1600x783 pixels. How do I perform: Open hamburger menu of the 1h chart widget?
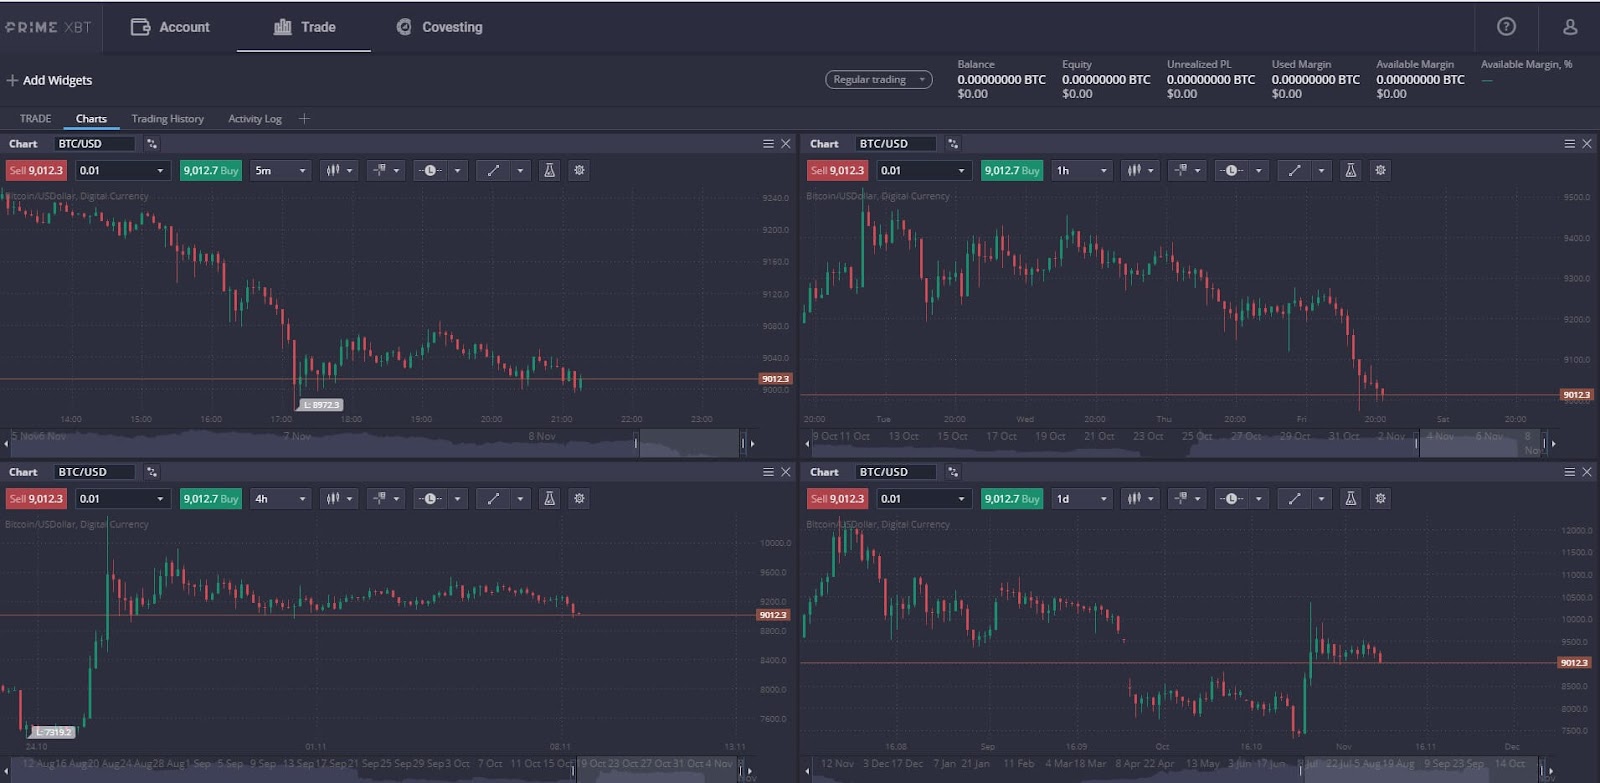coord(1570,144)
